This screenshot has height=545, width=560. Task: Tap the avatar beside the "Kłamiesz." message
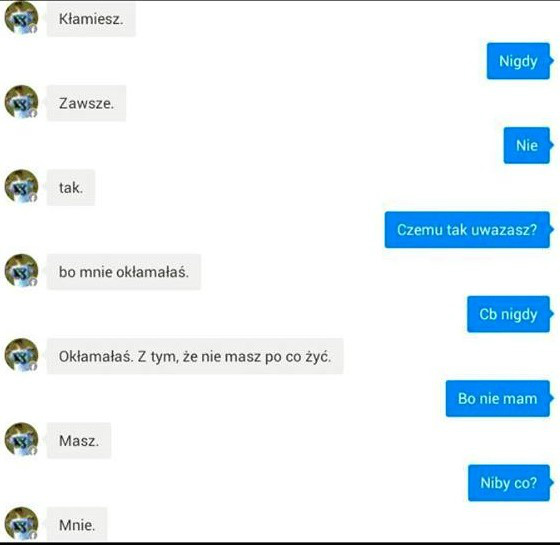pos(21,18)
